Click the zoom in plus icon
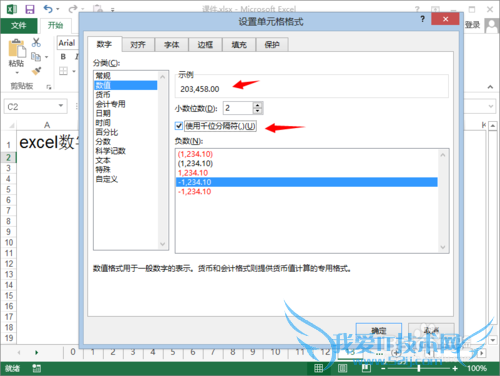The image size is (500, 376). (x=455, y=368)
